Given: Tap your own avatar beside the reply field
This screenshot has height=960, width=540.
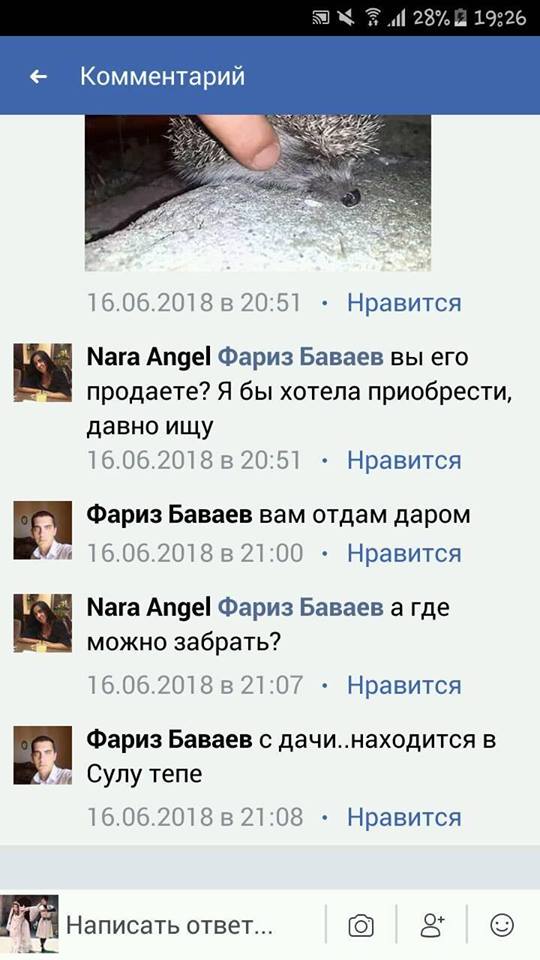Looking at the screenshot, I should click(29, 924).
